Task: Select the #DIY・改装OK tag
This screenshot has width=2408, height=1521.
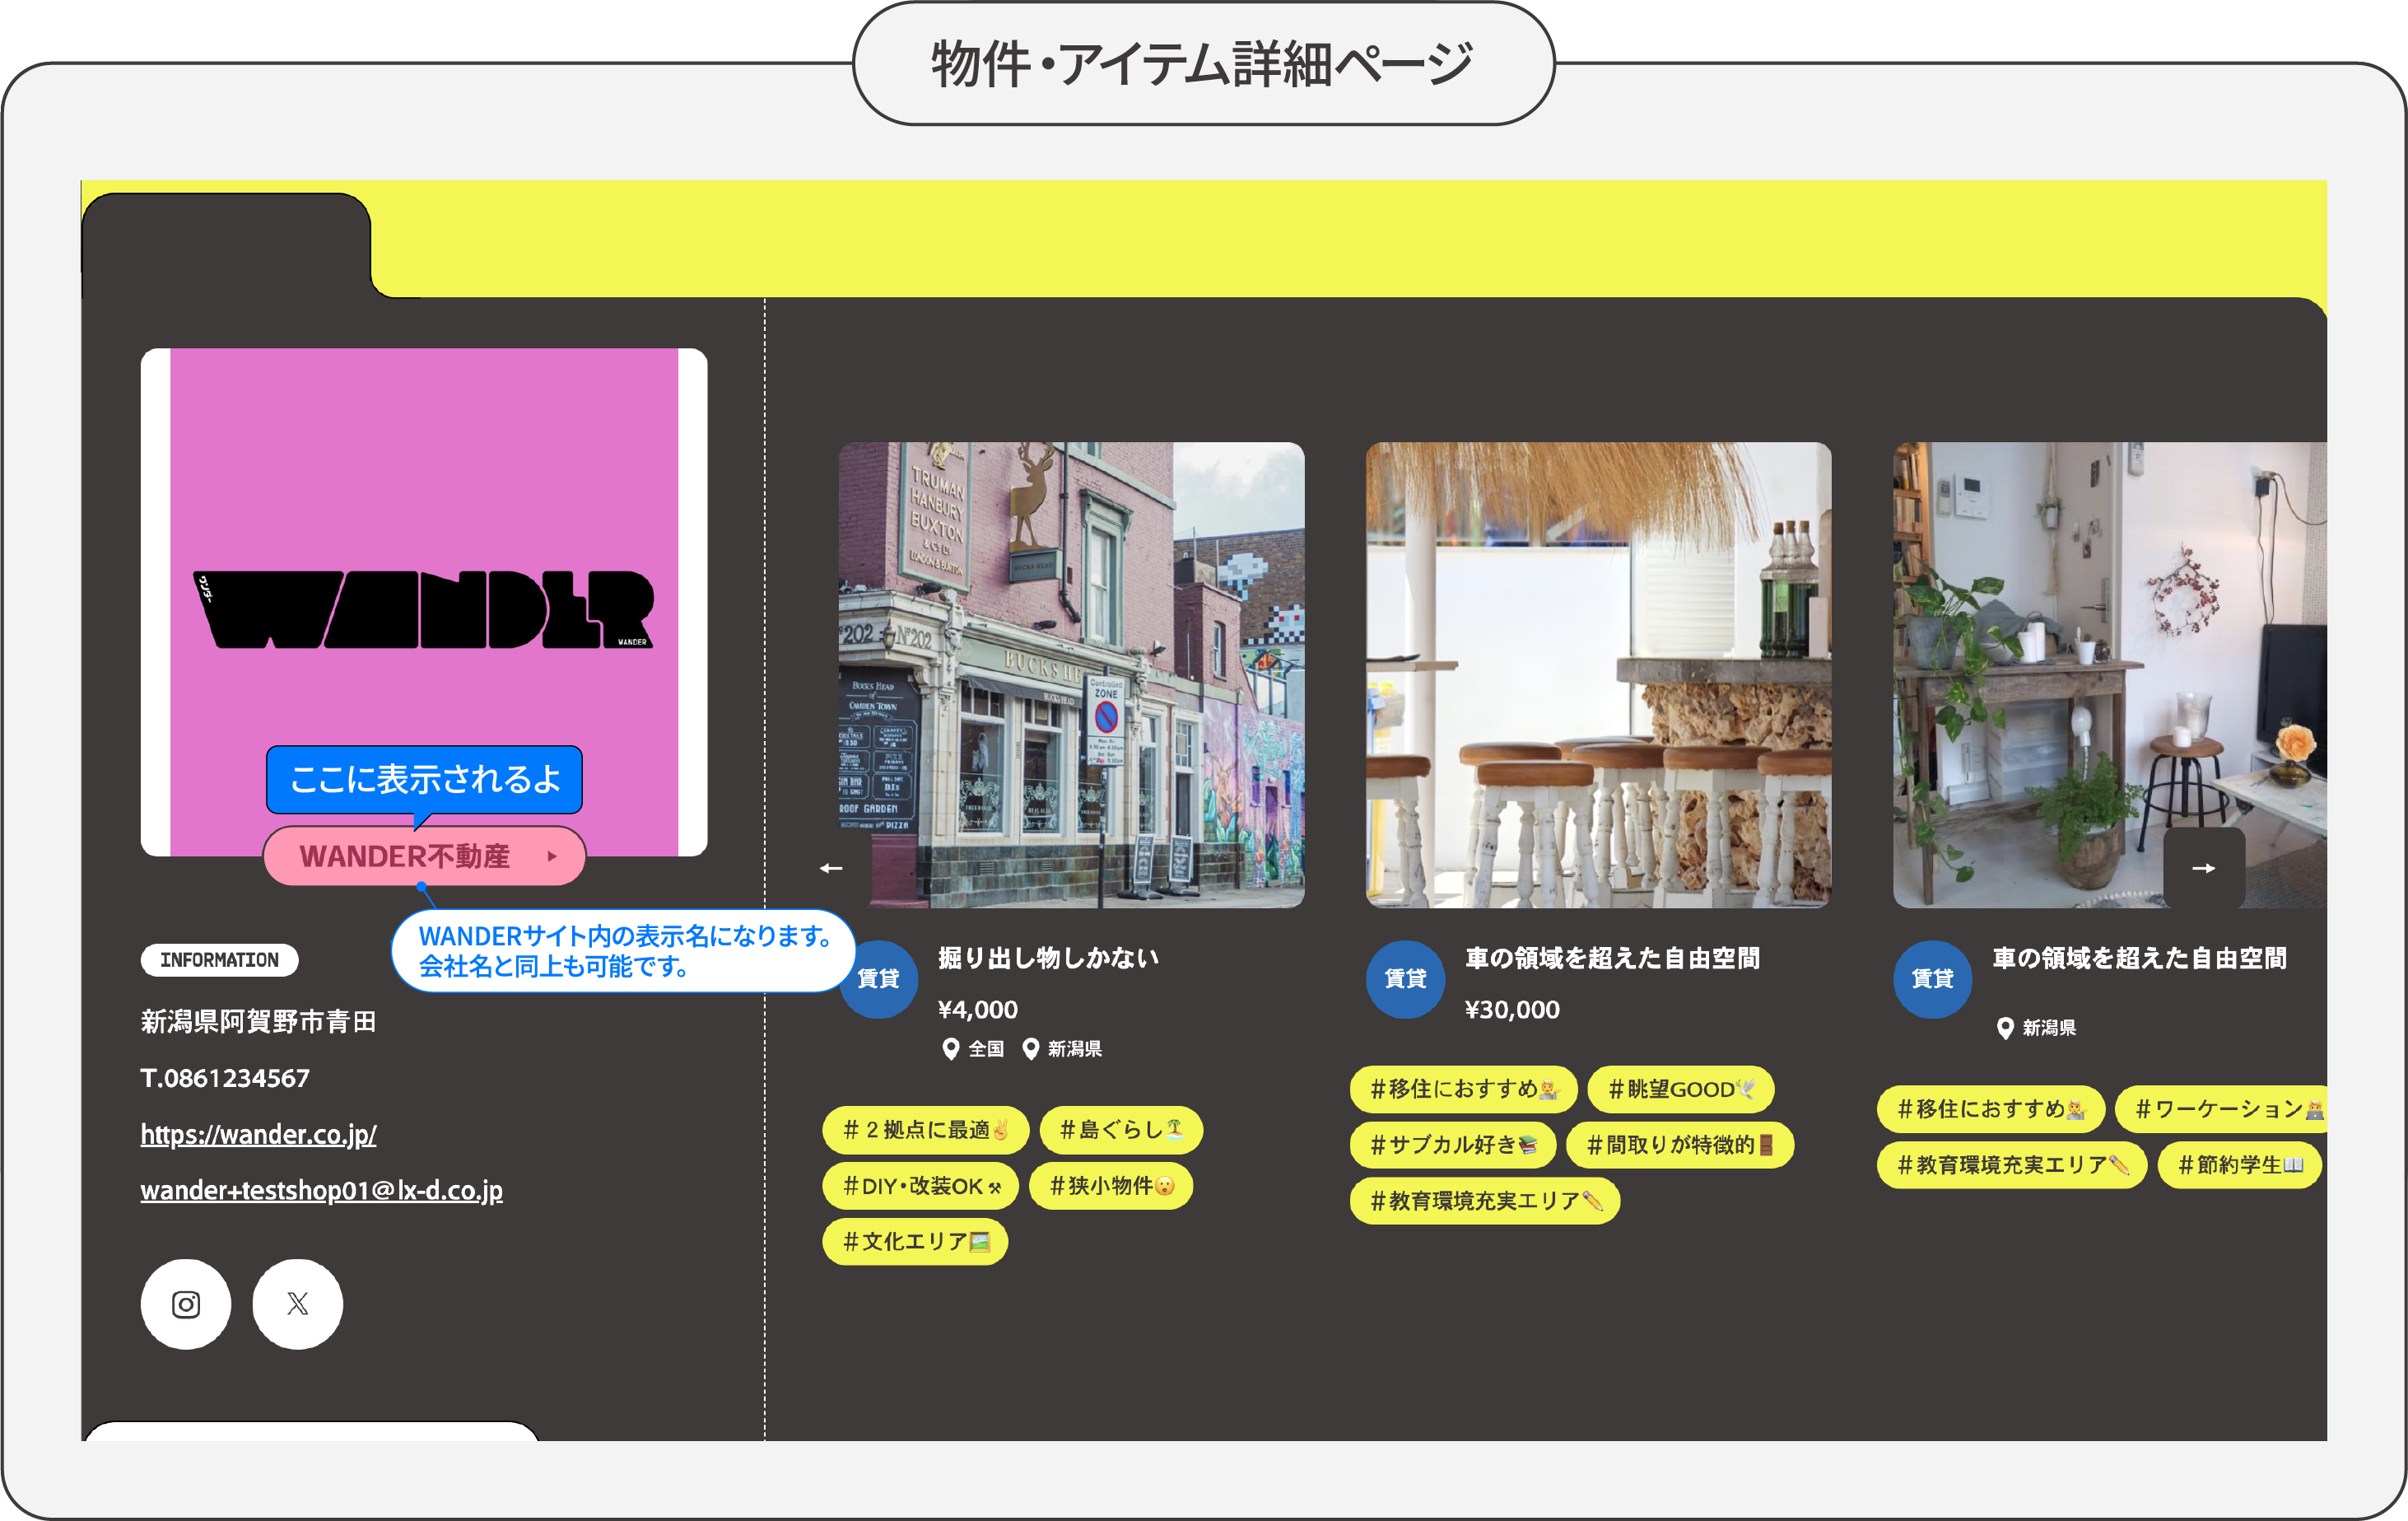Action: click(920, 1186)
